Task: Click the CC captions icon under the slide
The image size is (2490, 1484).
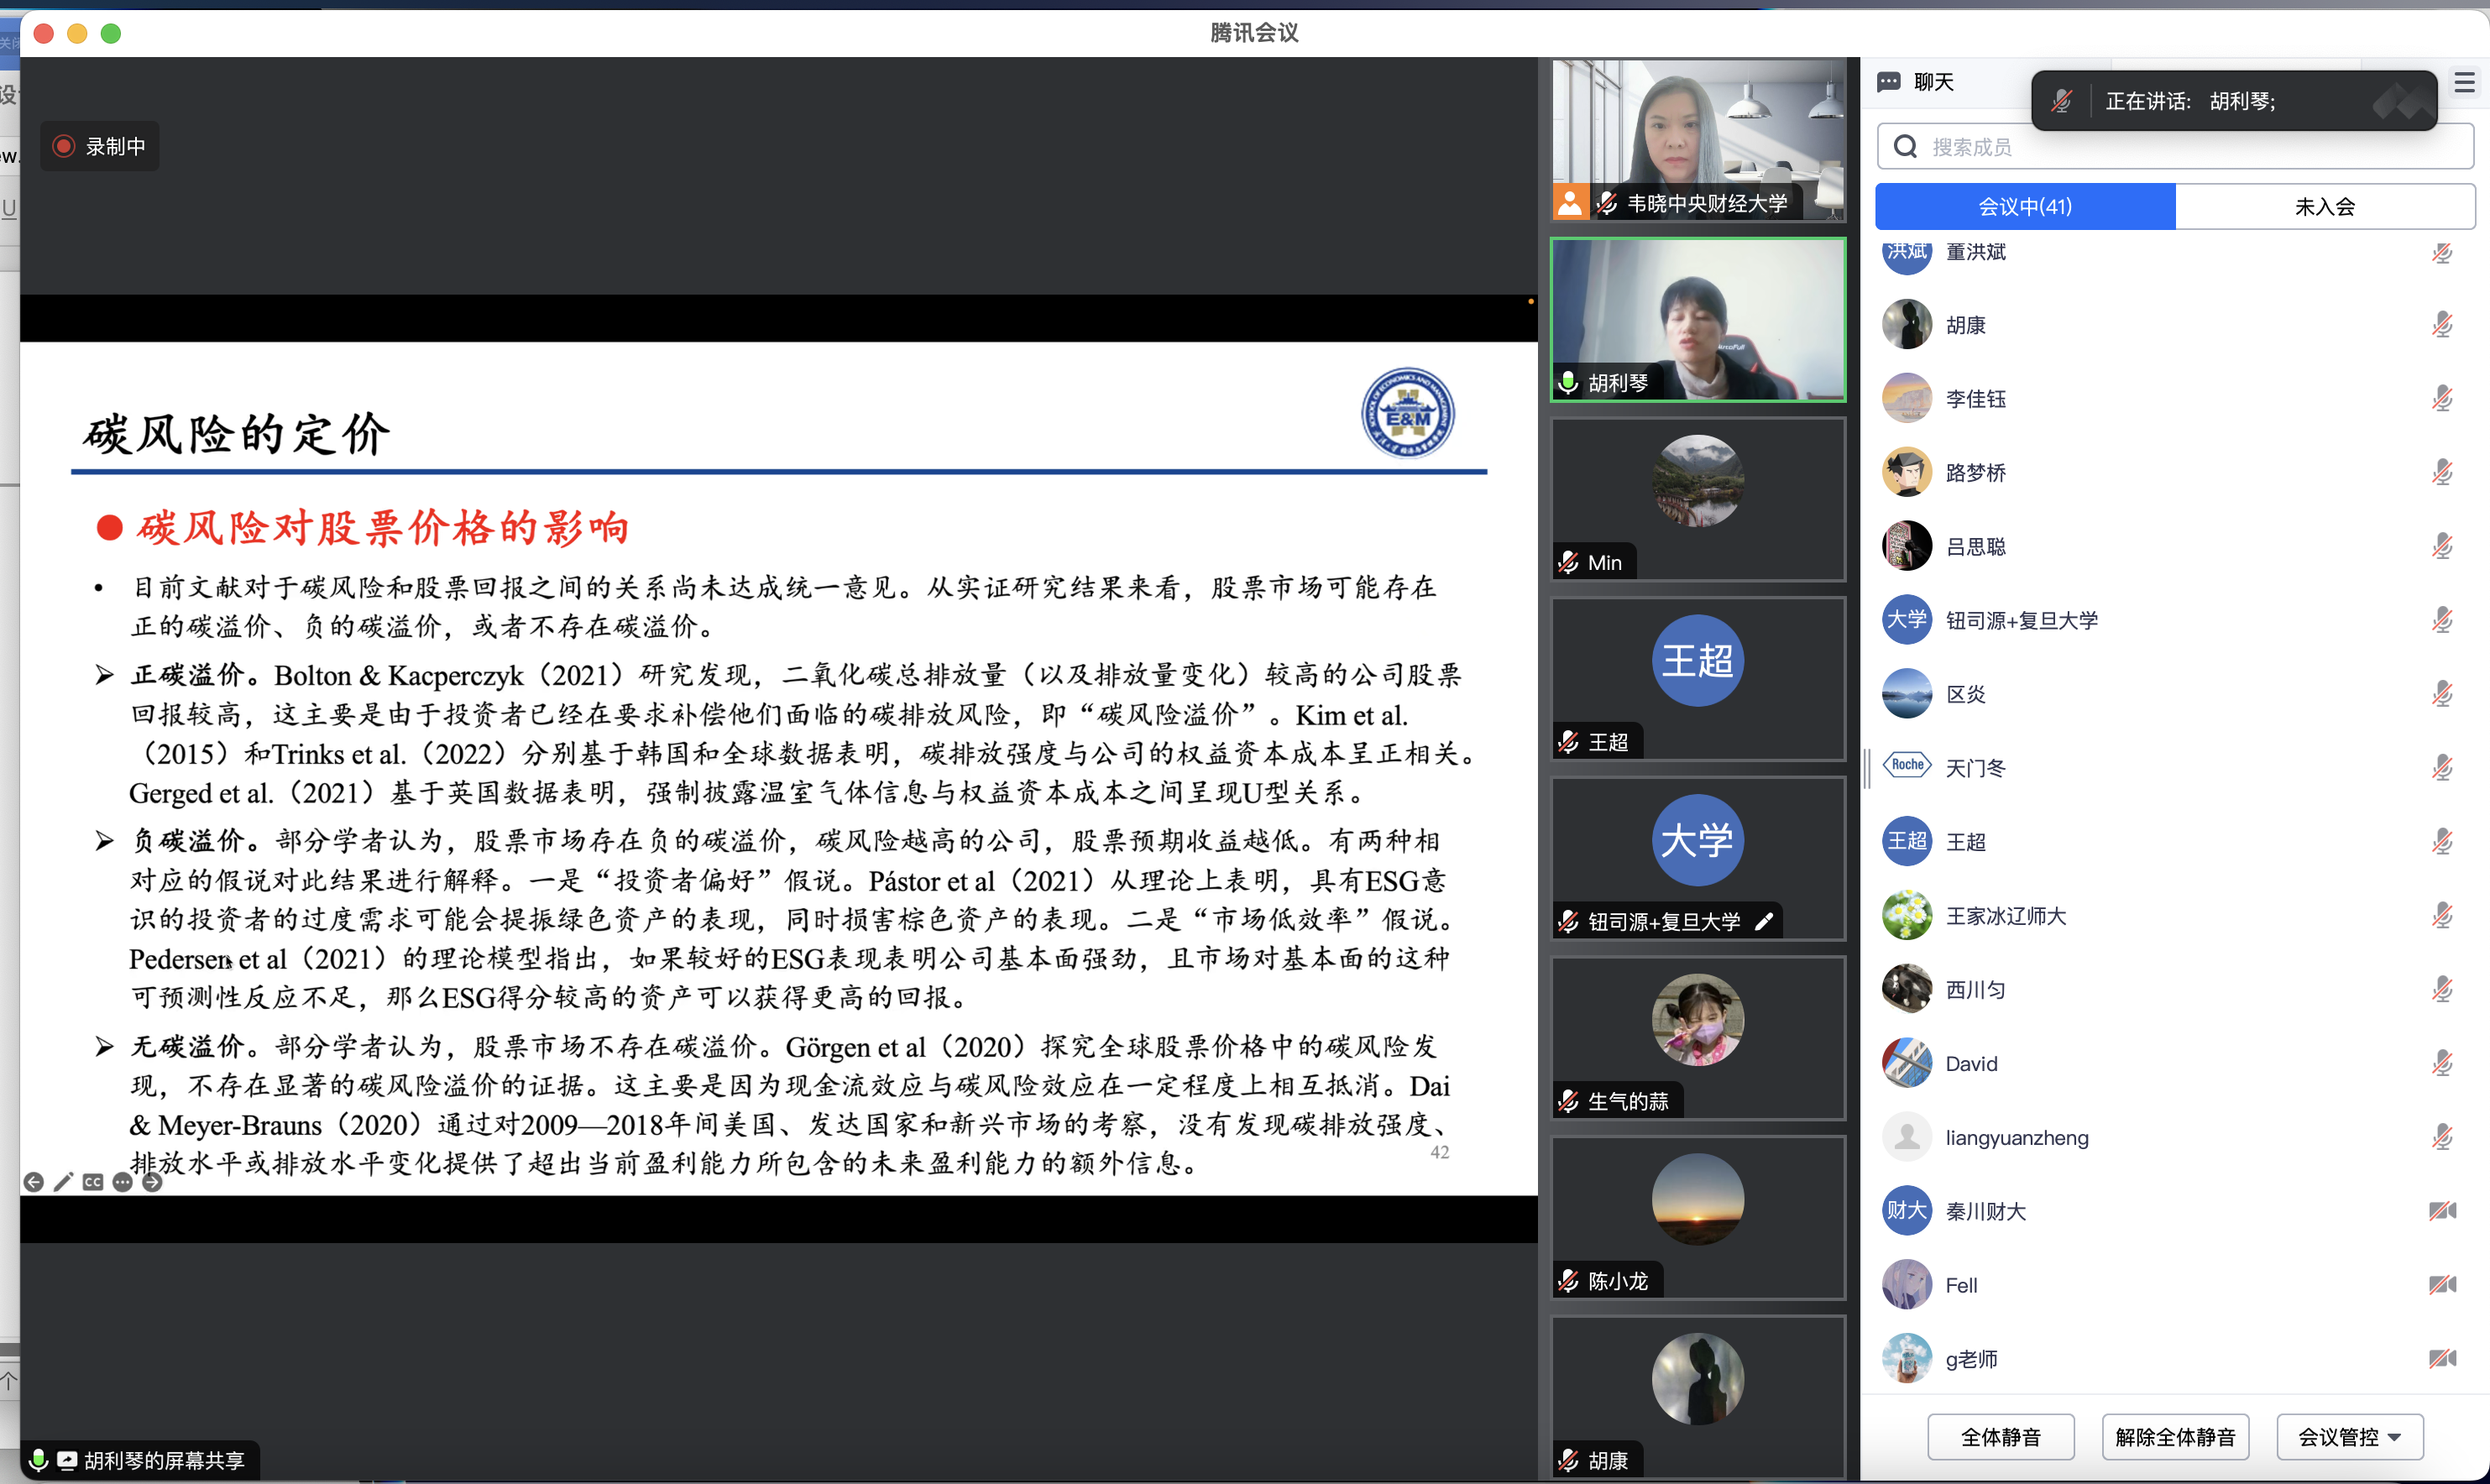Action: coord(93,1181)
